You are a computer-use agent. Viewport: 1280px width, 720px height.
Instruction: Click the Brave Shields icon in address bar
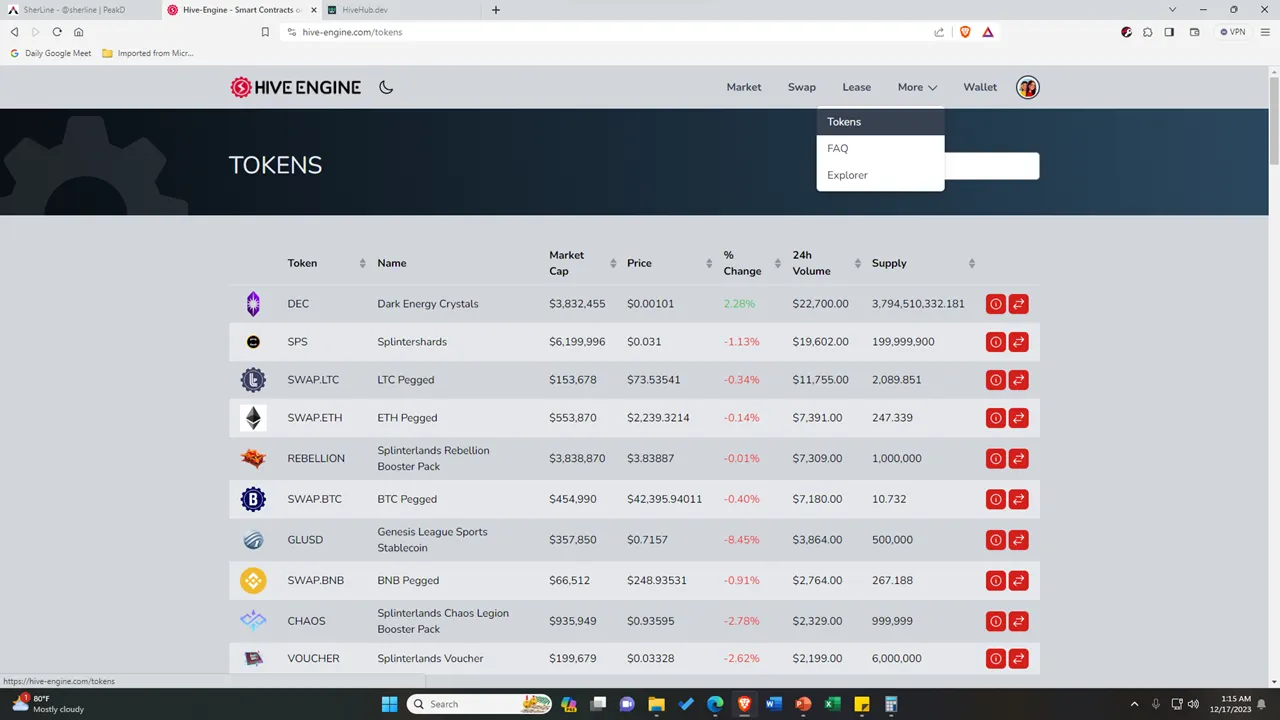pyautogui.click(x=965, y=32)
